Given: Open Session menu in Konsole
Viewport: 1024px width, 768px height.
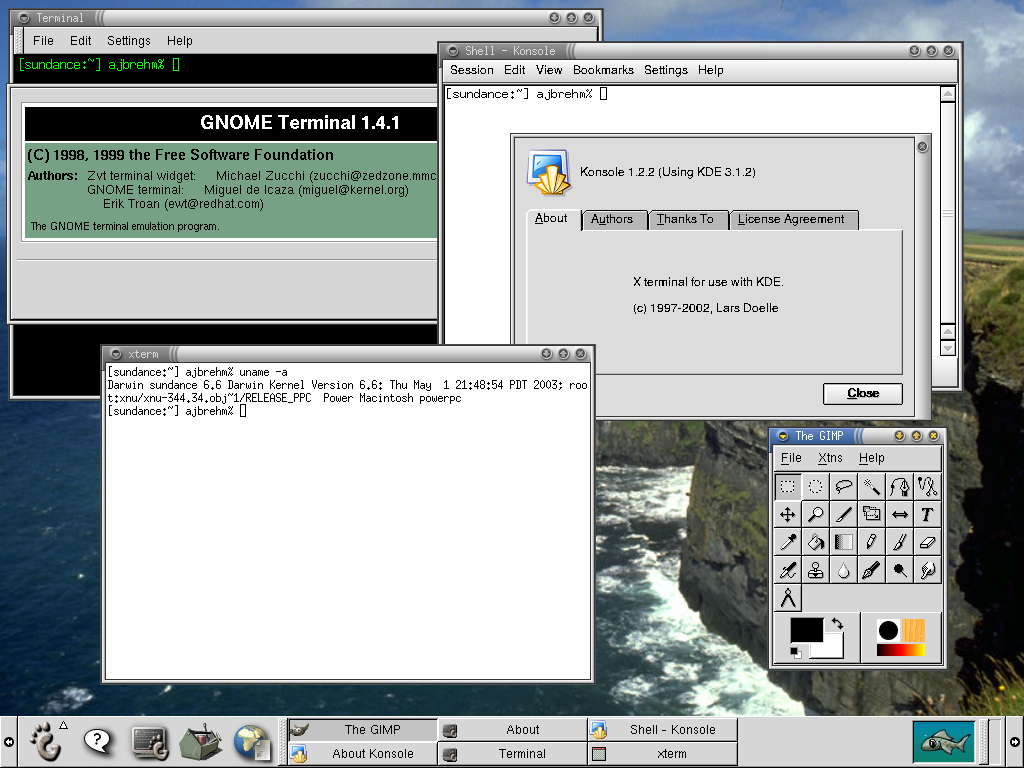Looking at the screenshot, I should pos(472,70).
